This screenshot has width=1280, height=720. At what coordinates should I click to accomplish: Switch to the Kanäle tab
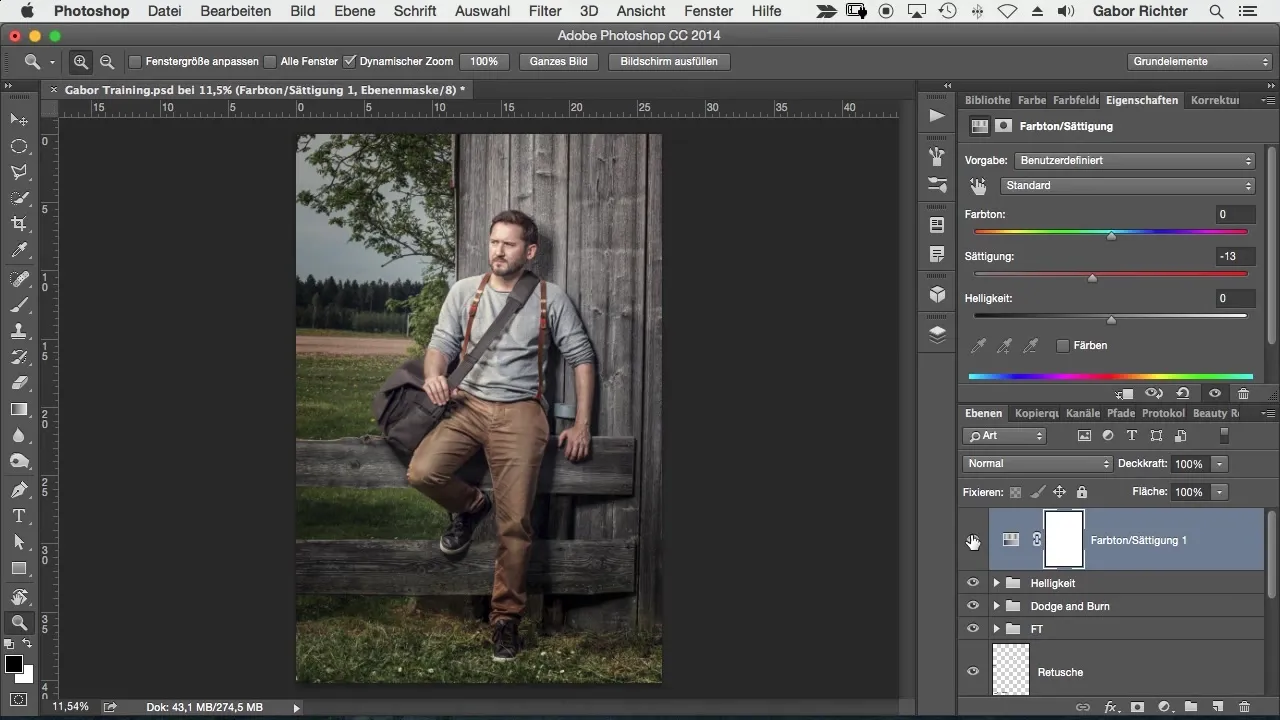point(1082,413)
